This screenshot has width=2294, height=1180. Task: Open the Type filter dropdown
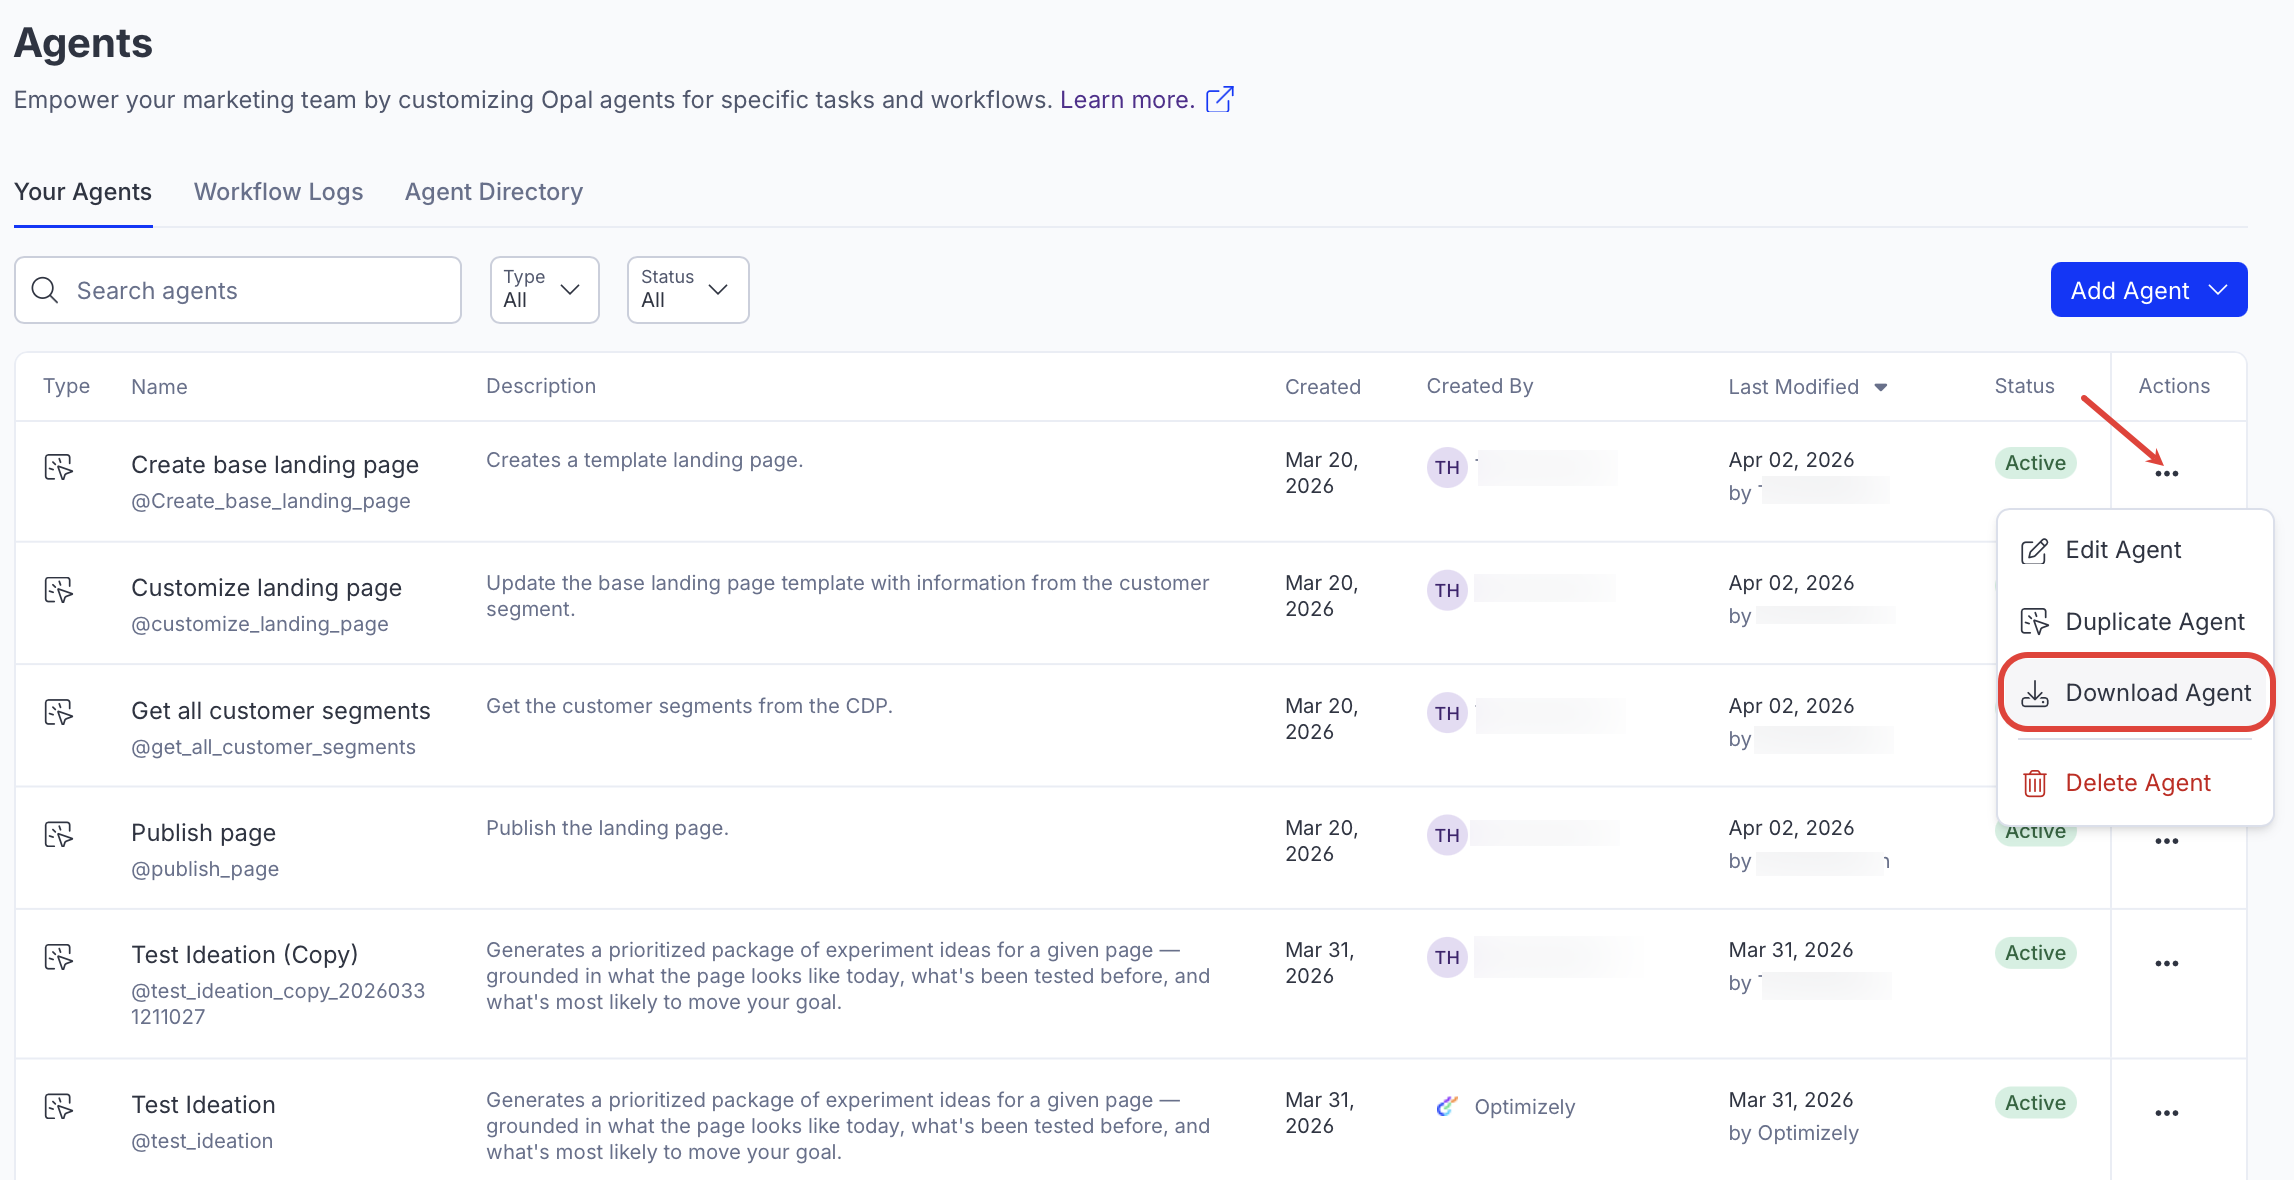(x=544, y=290)
